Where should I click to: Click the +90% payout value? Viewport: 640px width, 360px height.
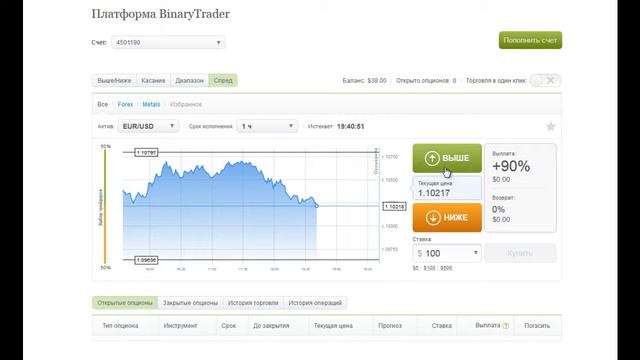point(511,166)
